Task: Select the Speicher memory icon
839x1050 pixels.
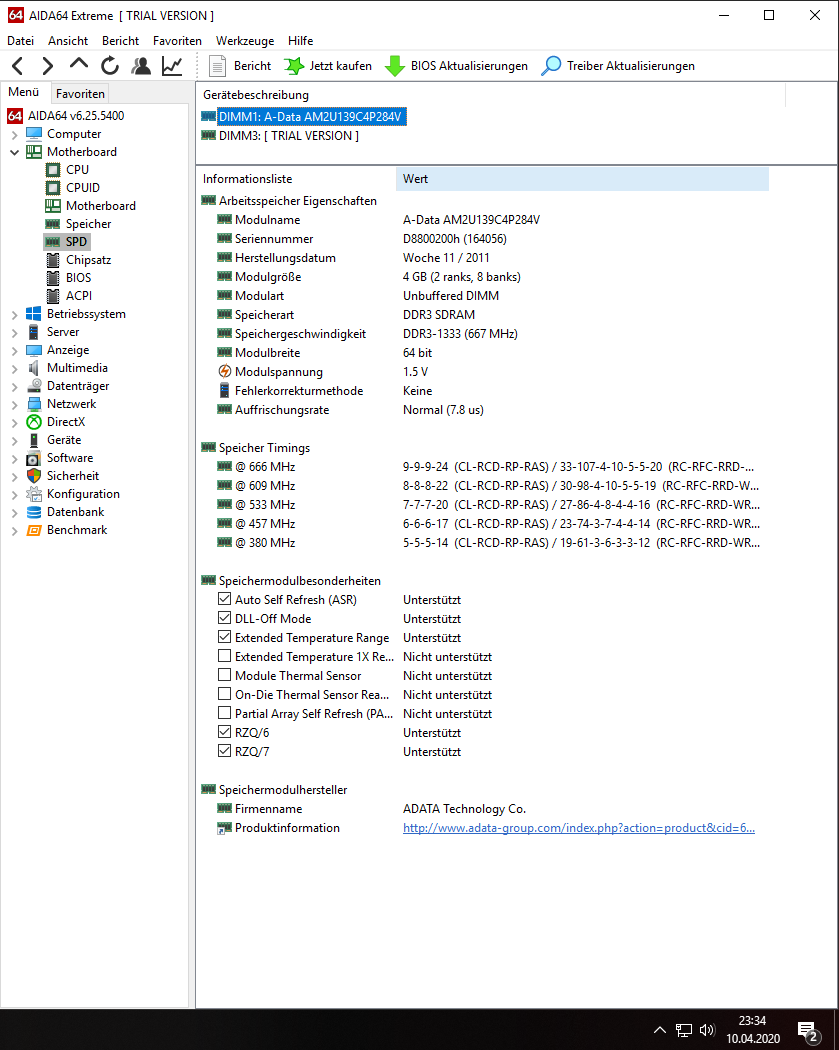Action: click(x=53, y=224)
